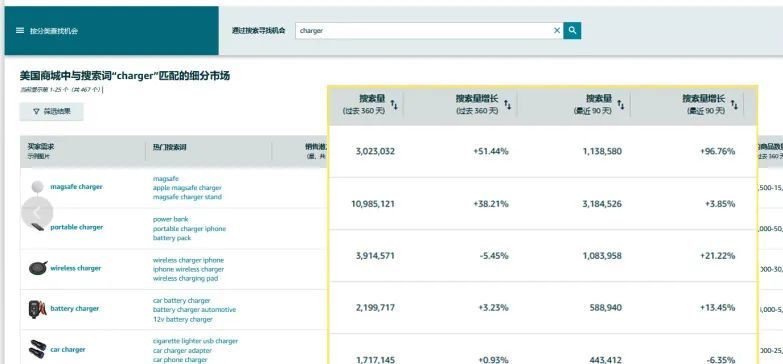The height and width of the screenshot is (364, 783).
Task: Open the car charger niche
Action: (x=67, y=350)
